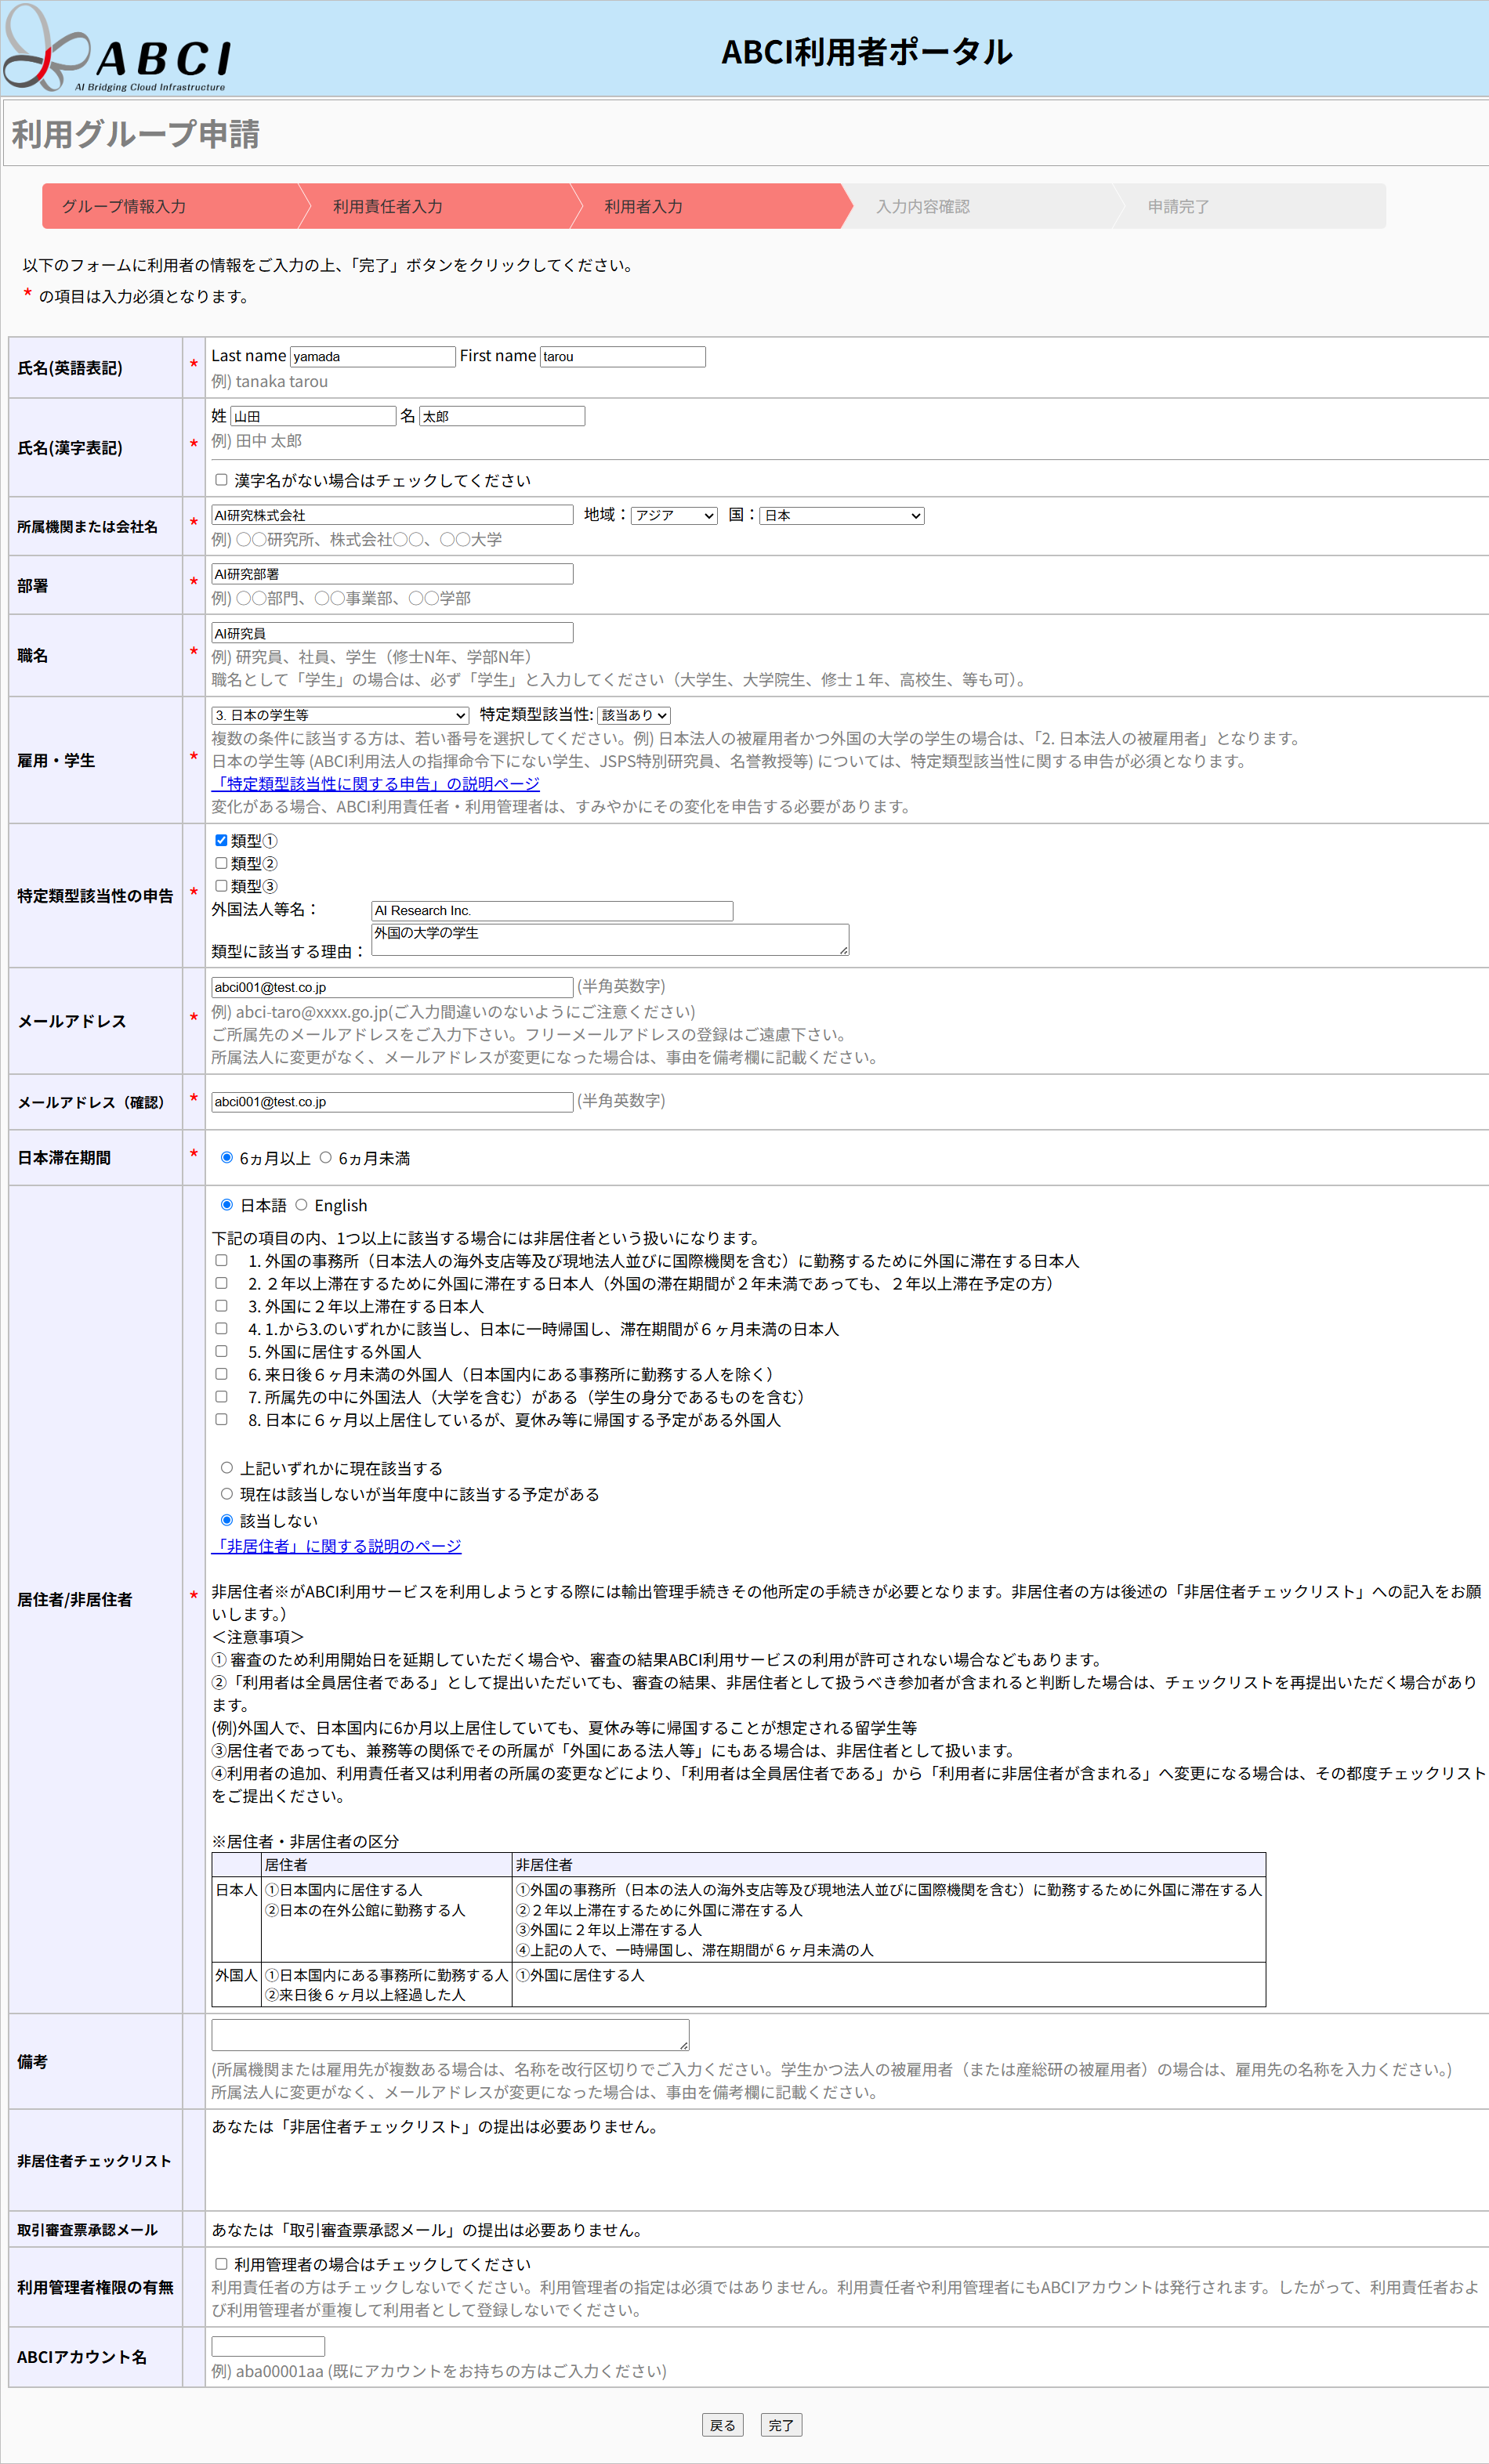Click the 利用グループ申請 page heading
The image size is (1489, 2464).
click(x=136, y=134)
